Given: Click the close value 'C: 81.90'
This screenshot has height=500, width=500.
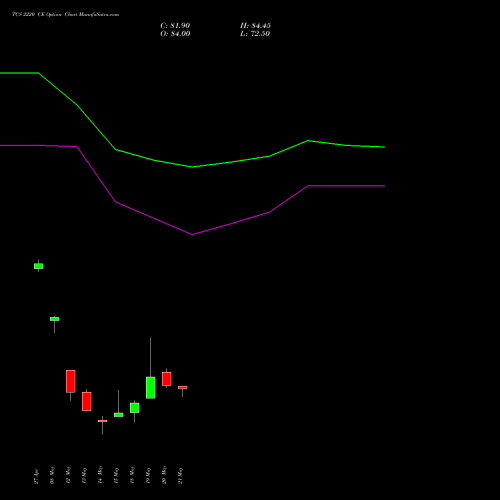Looking at the screenshot, I should click(x=175, y=26).
